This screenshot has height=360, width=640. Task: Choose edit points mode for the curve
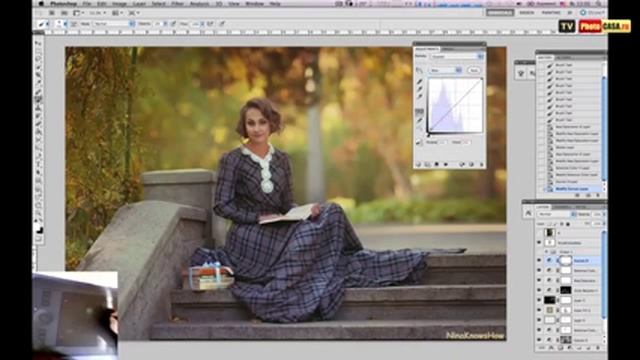click(x=420, y=111)
